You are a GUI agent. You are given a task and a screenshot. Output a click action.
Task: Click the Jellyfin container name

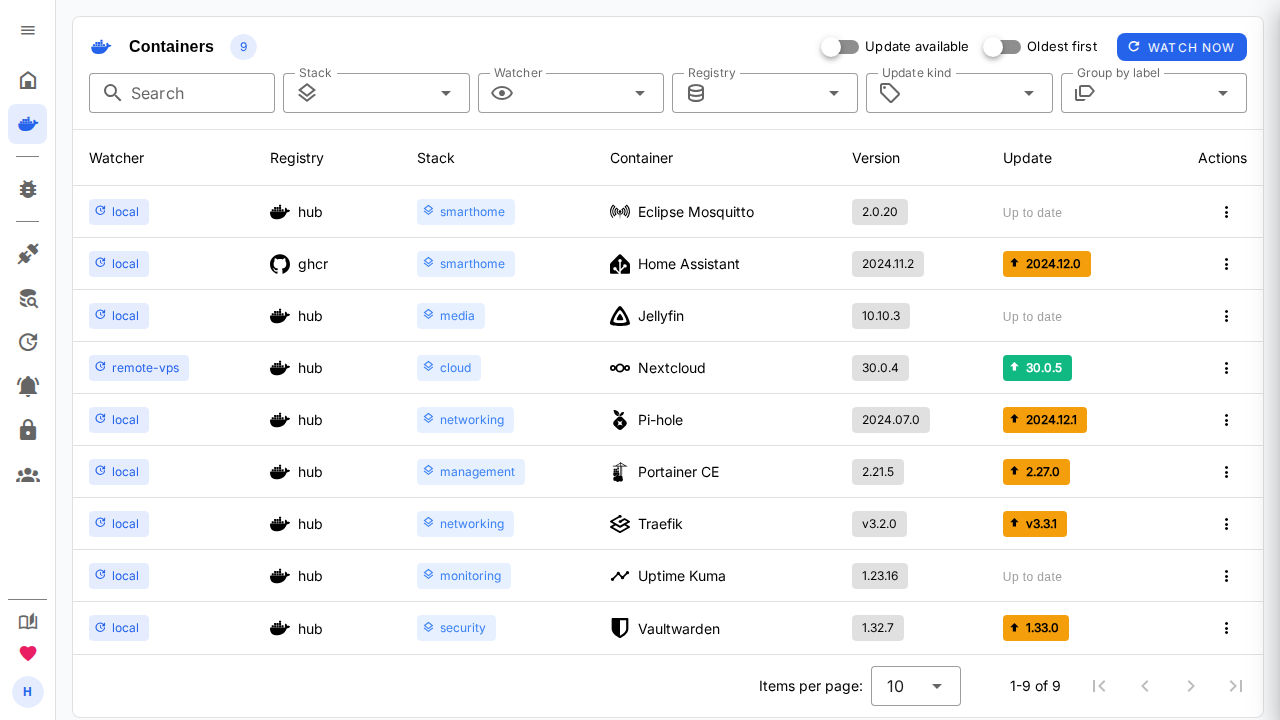click(661, 316)
